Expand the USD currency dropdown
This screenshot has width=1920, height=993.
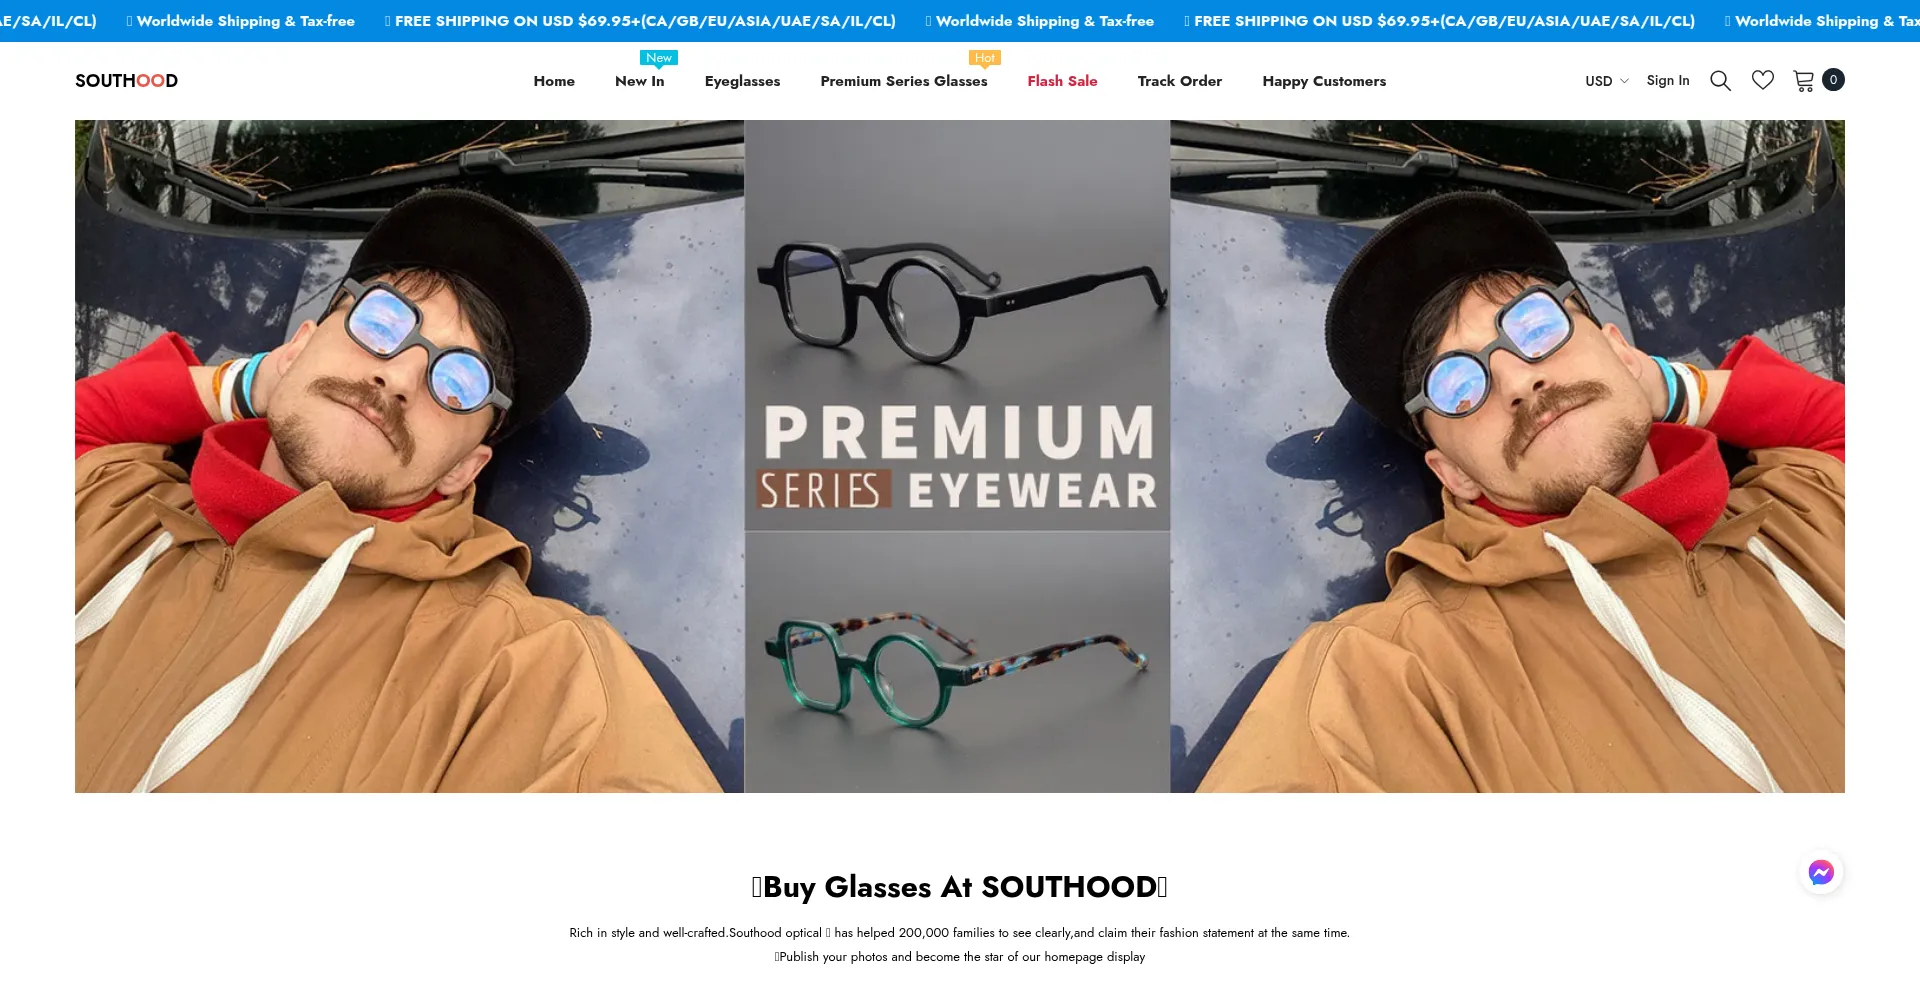(1606, 81)
